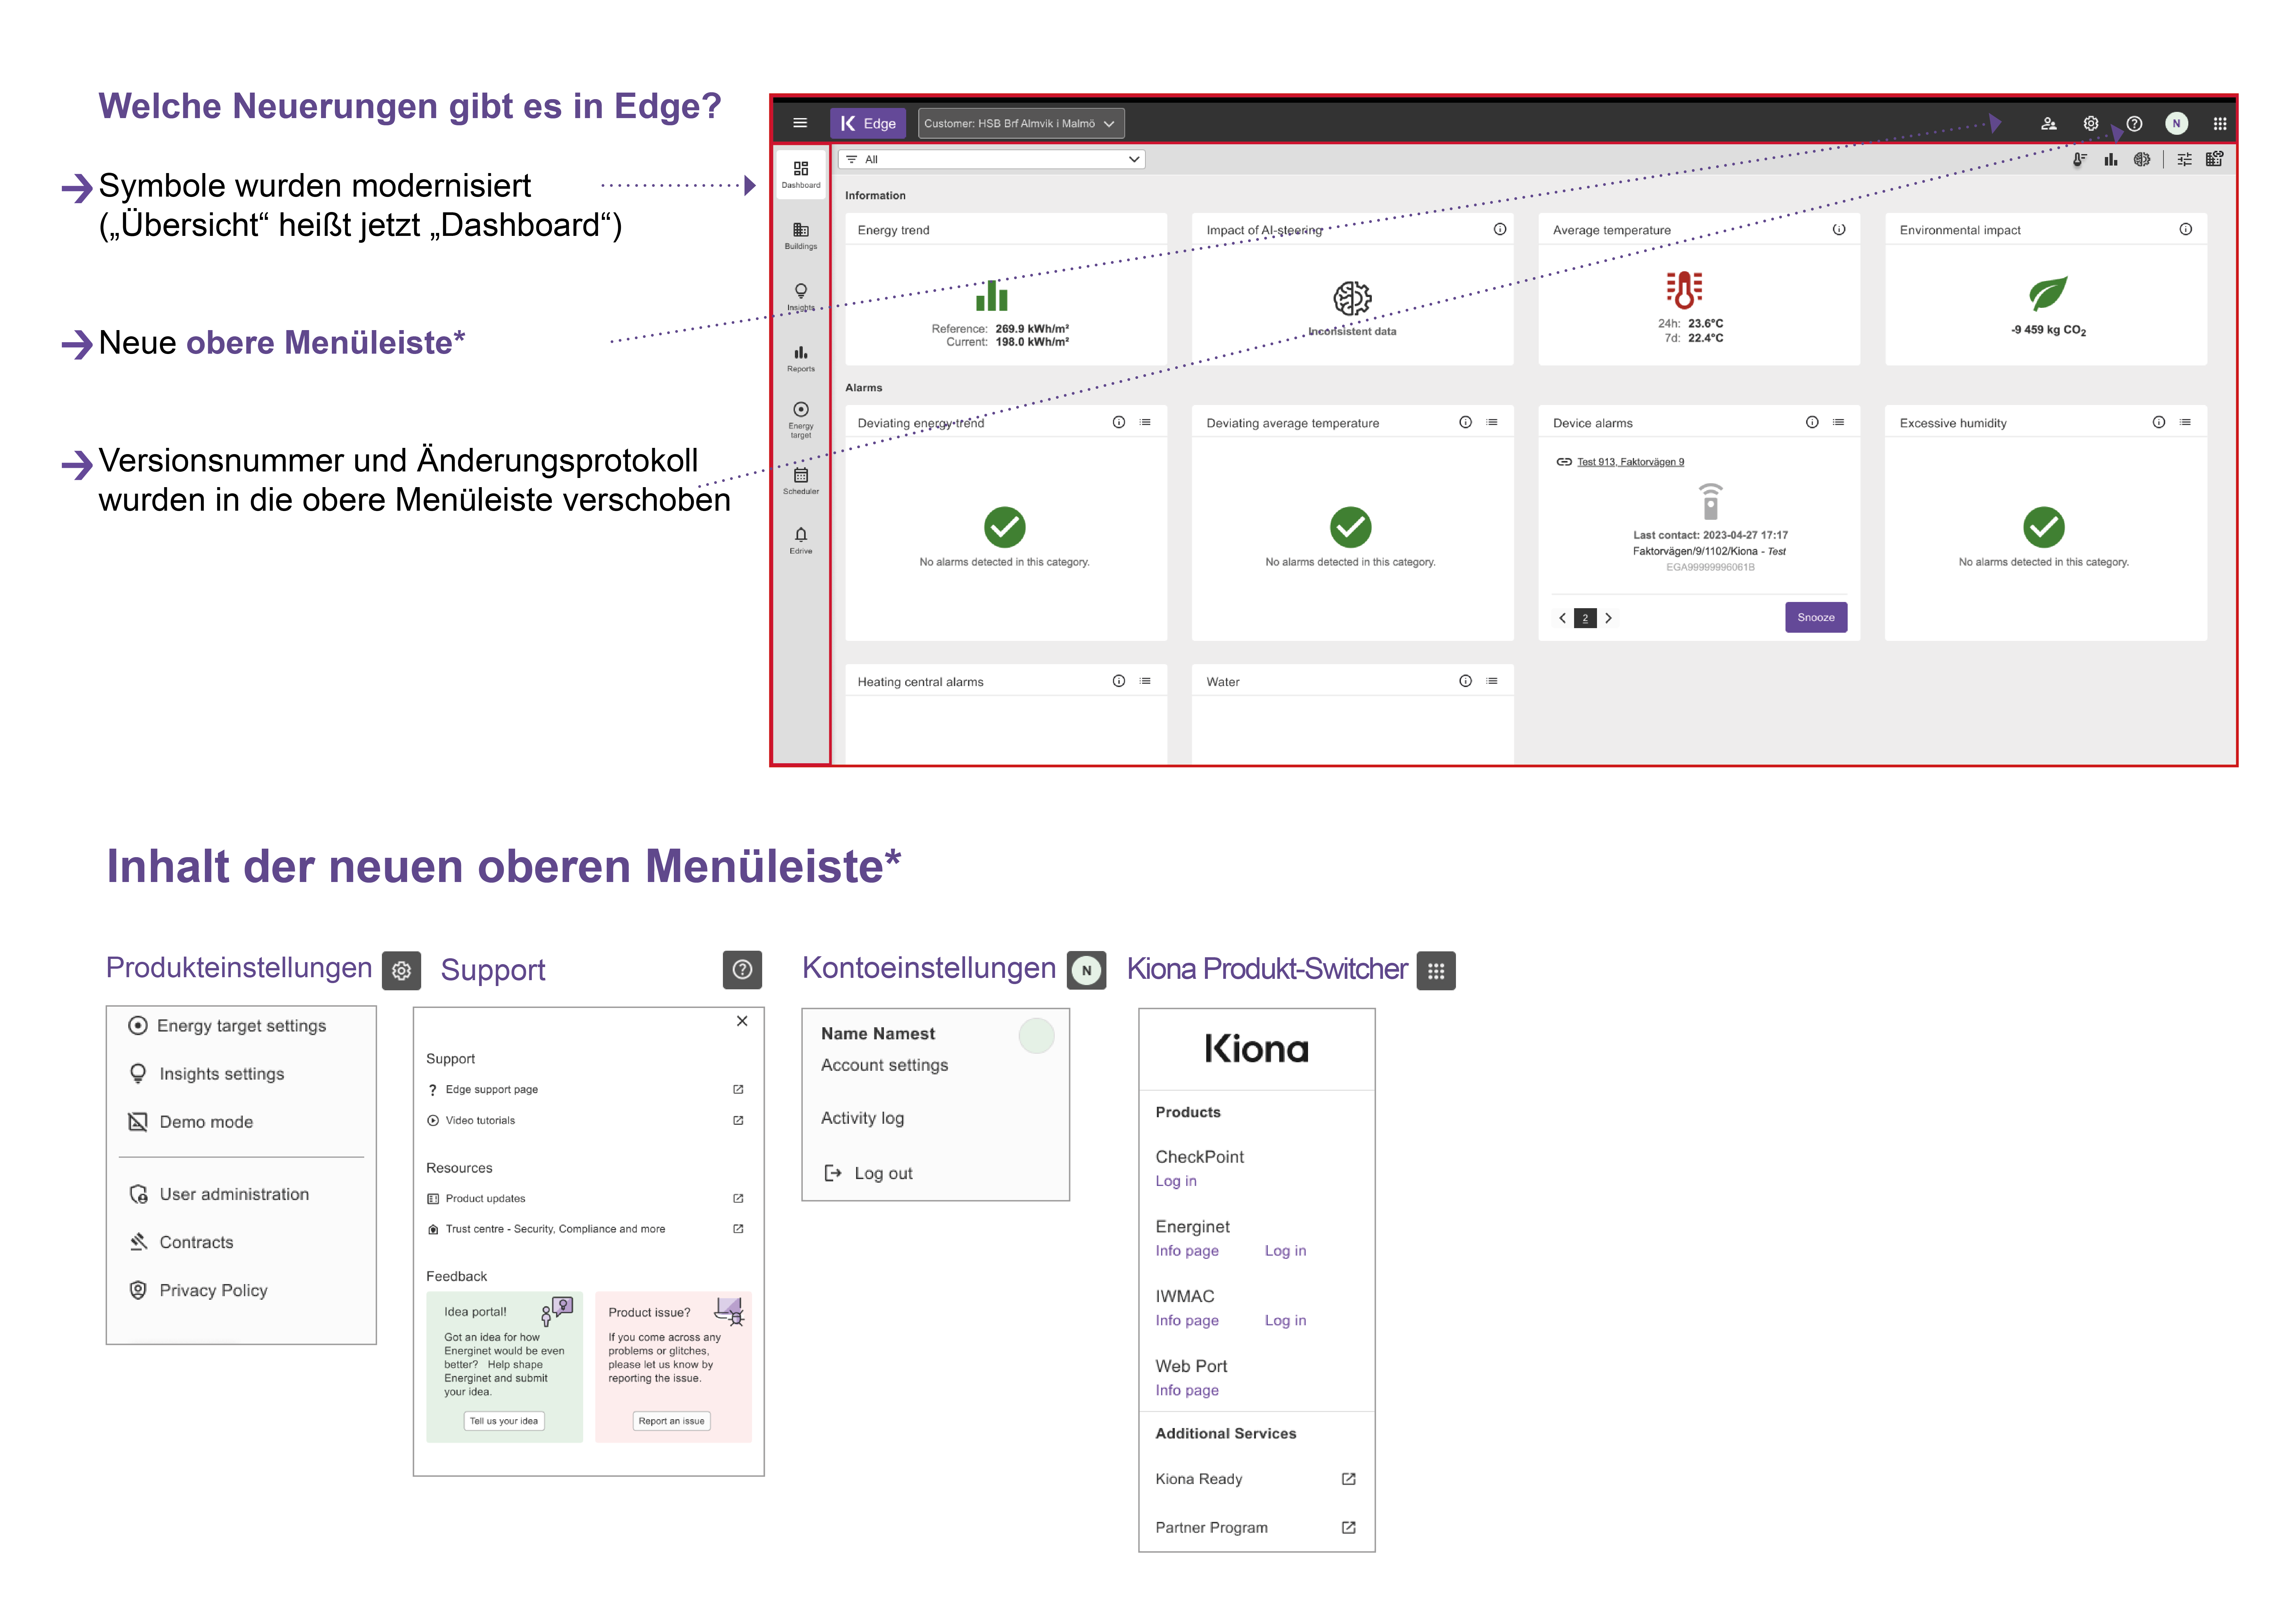The width and height of the screenshot is (2296, 1623).
Task: Open Kiona Ready external link
Action: point(1256,1479)
